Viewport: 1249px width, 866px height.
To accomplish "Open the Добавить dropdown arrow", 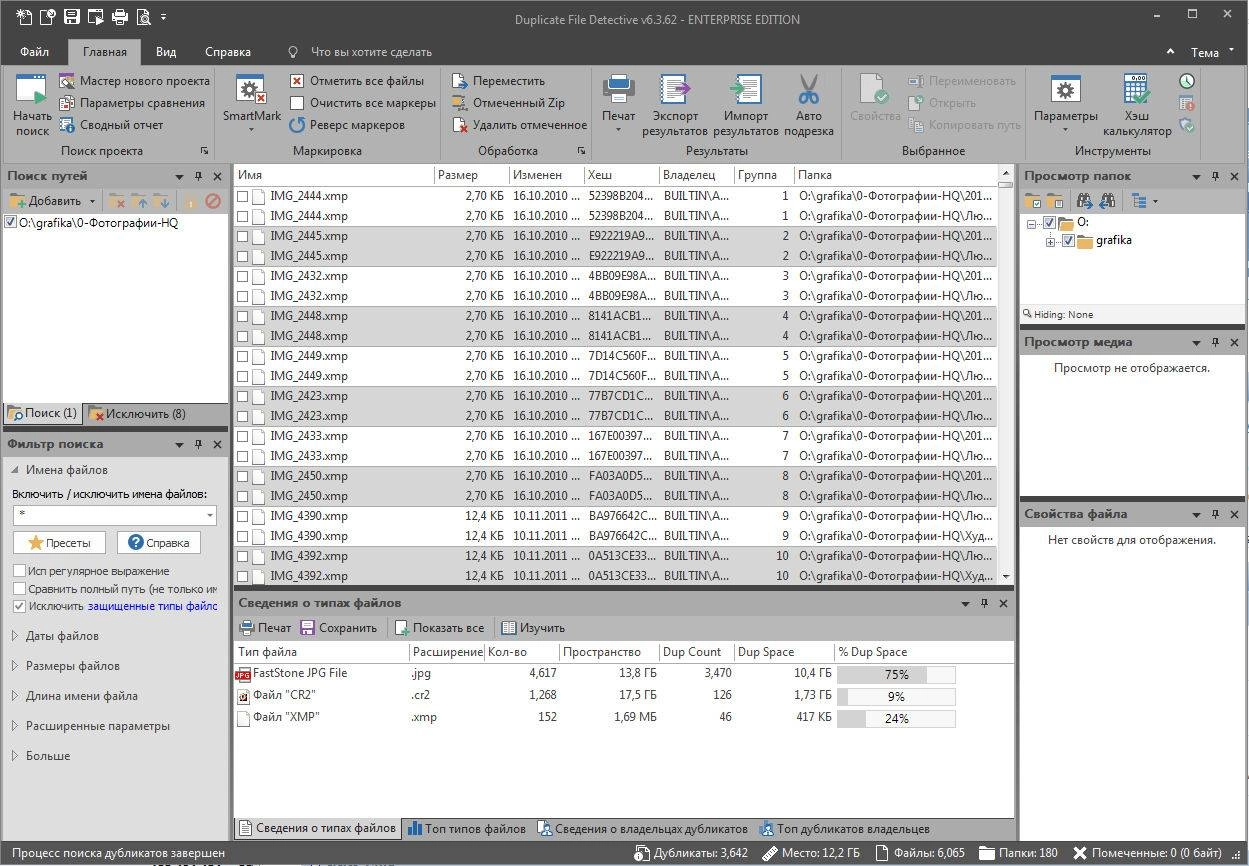I will tap(92, 201).
